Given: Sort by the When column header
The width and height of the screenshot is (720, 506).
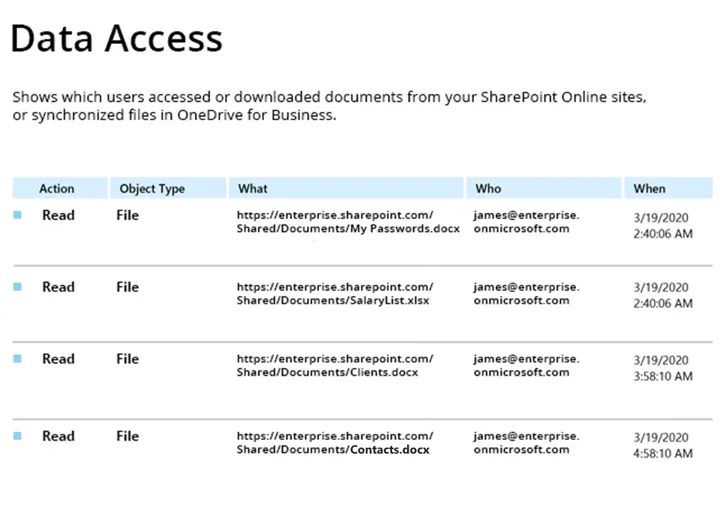Looking at the screenshot, I should click(649, 188).
